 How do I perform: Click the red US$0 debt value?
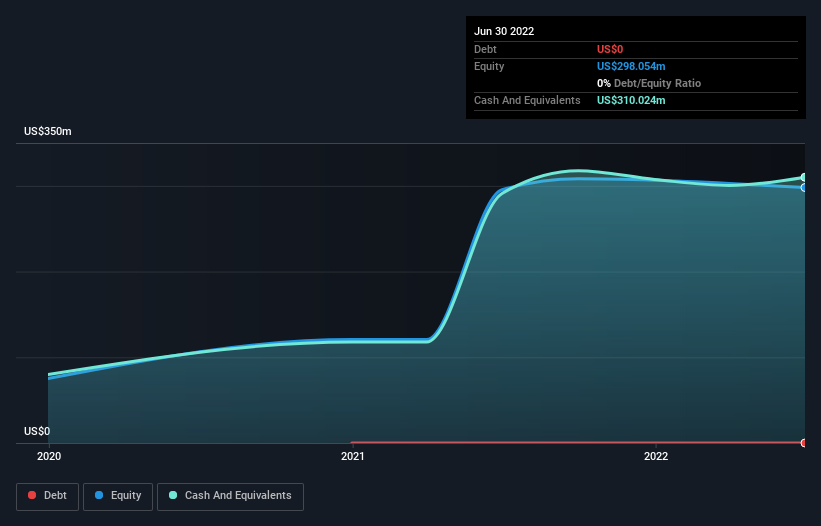(610, 49)
